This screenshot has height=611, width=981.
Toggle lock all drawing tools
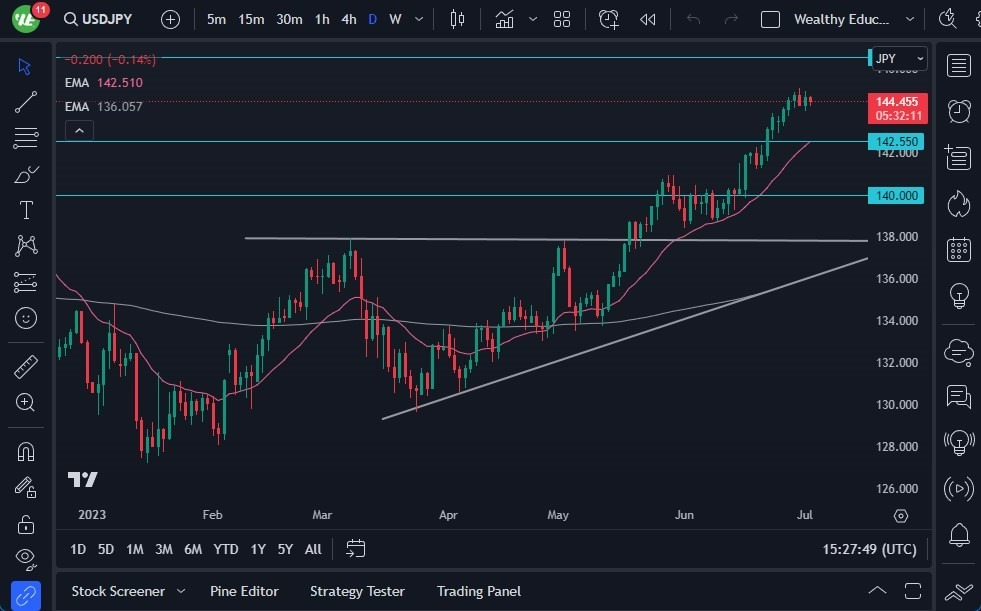[26, 523]
